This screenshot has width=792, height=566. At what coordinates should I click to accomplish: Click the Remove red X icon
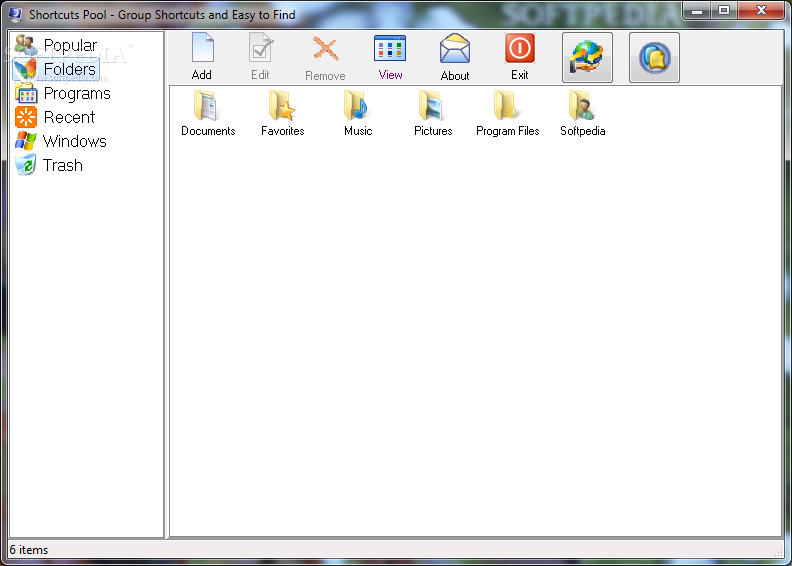click(325, 49)
